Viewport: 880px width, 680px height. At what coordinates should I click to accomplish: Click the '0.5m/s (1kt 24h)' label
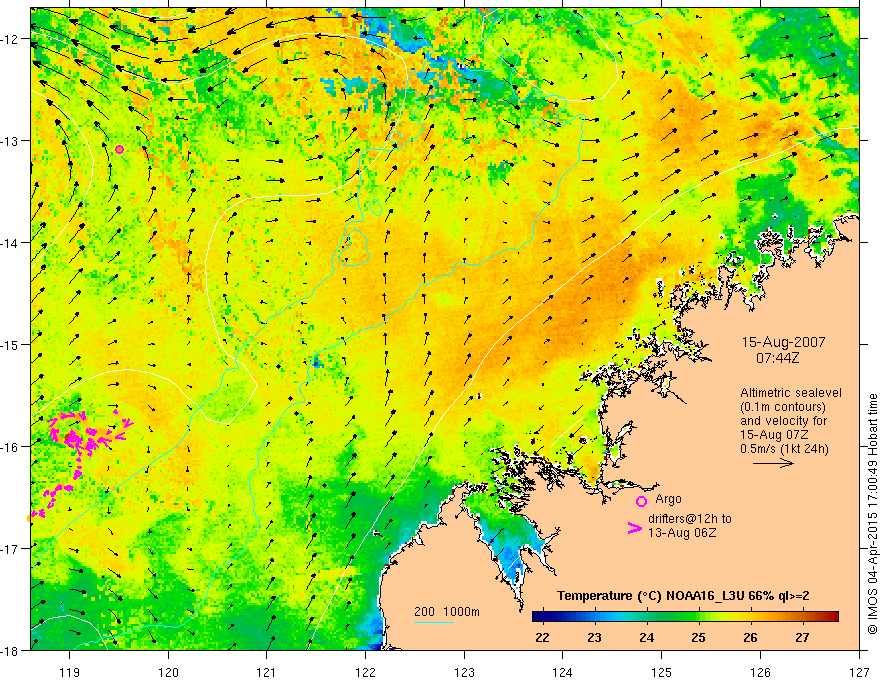(x=784, y=448)
